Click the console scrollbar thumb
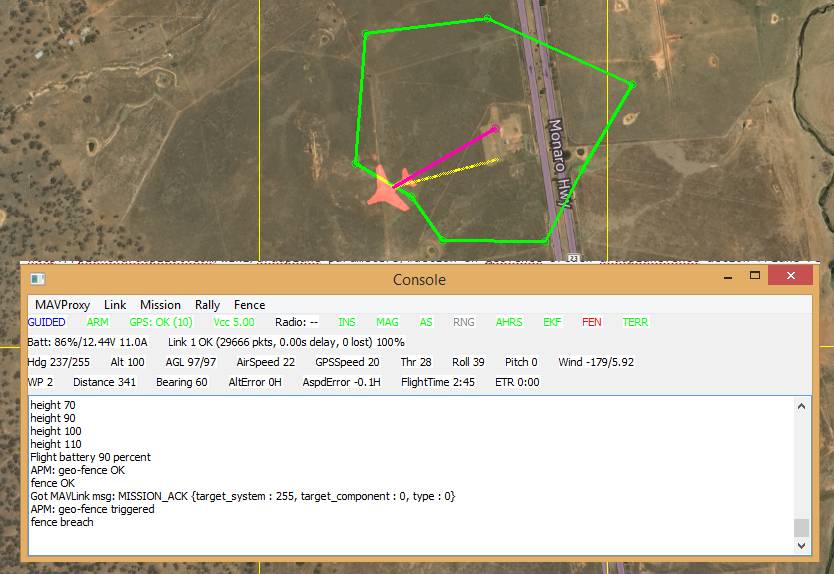Image resolution: width=834 pixels, height=574 pixels. click(800, 528)
